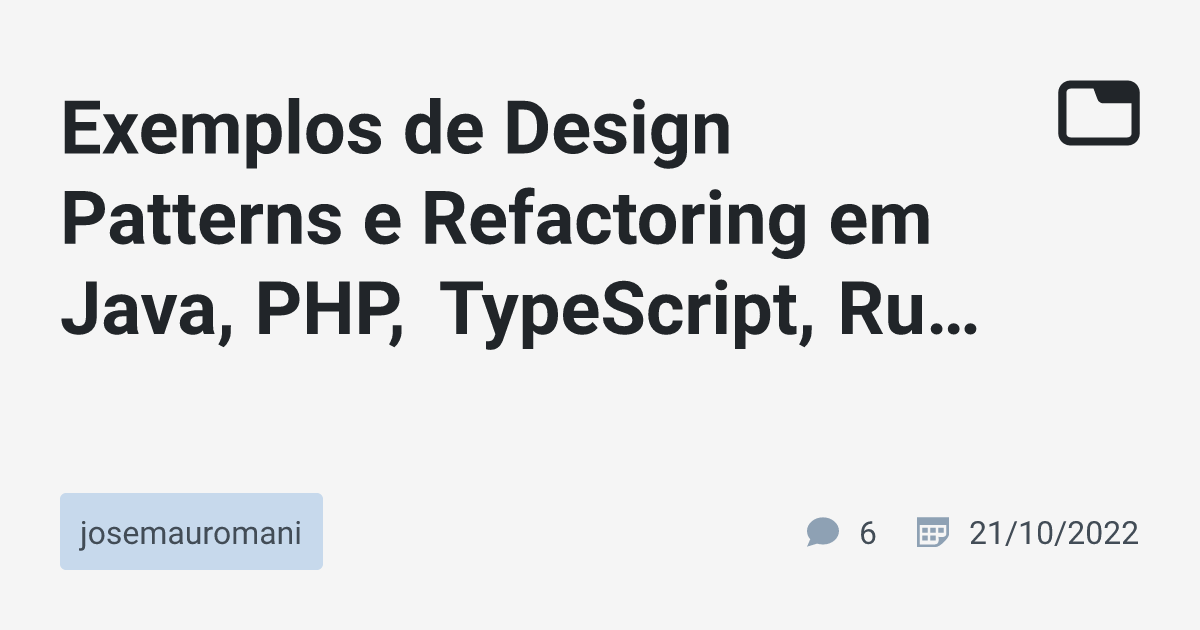
Task: Select the year 2022 in the date
Action: coord(1104,534)
